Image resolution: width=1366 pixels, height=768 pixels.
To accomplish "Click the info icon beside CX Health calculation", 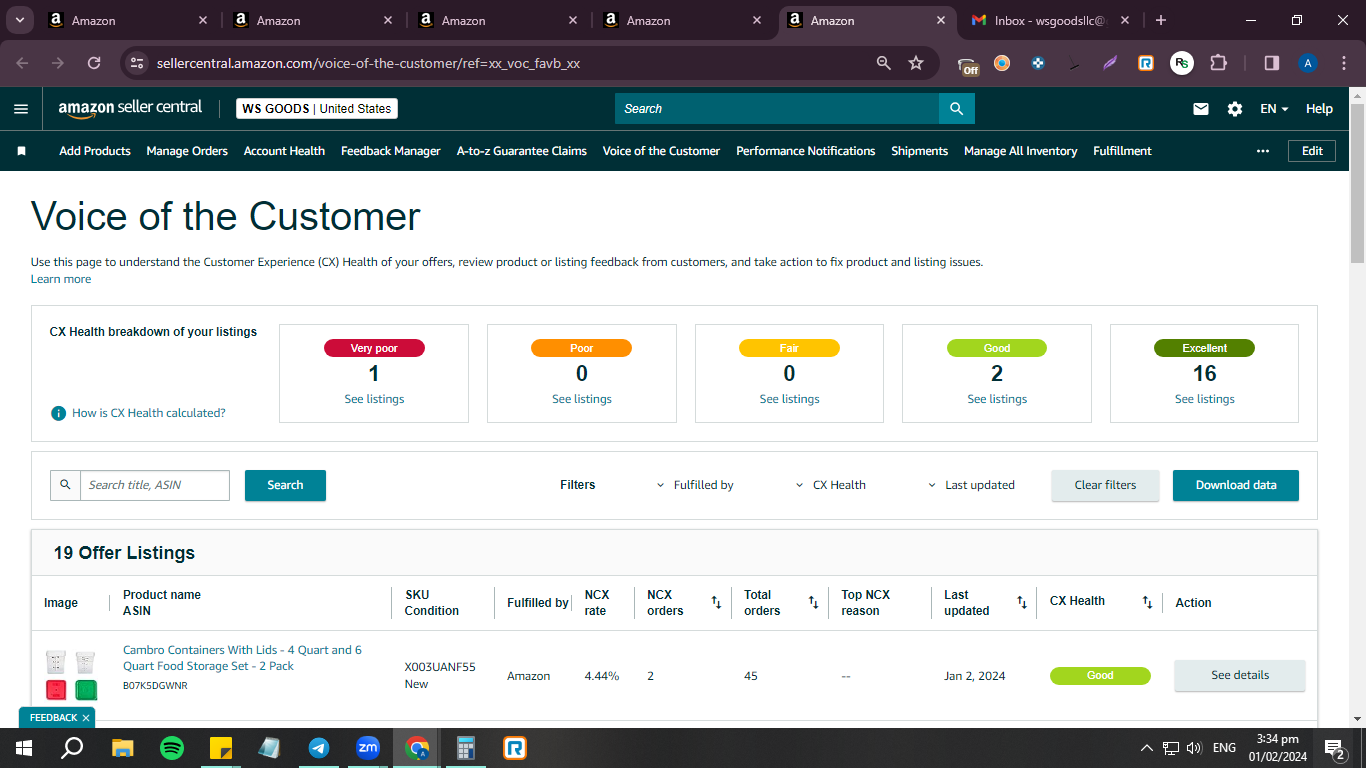I will [59, 413].
